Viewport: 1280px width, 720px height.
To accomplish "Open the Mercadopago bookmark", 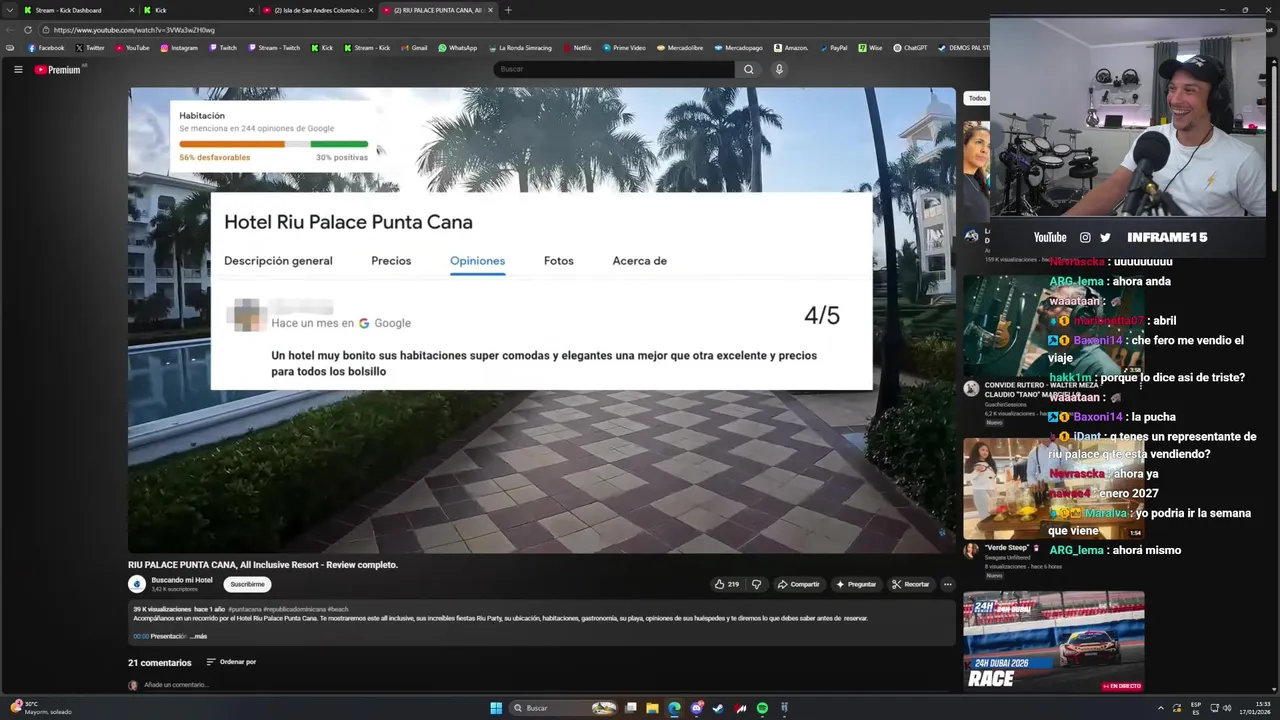I will click(738, 48).
